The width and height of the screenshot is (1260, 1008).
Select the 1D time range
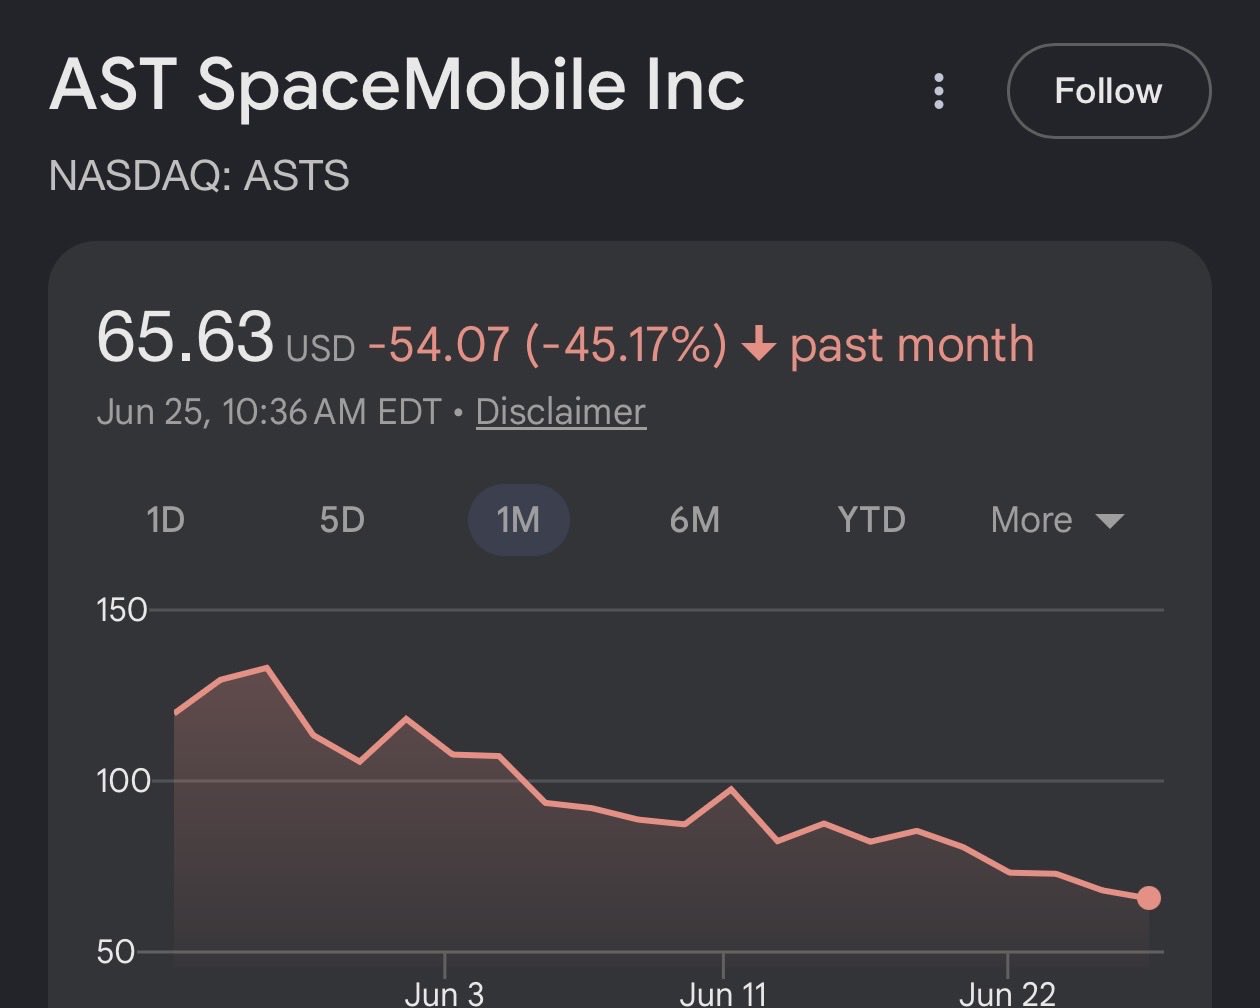[166, 520]
